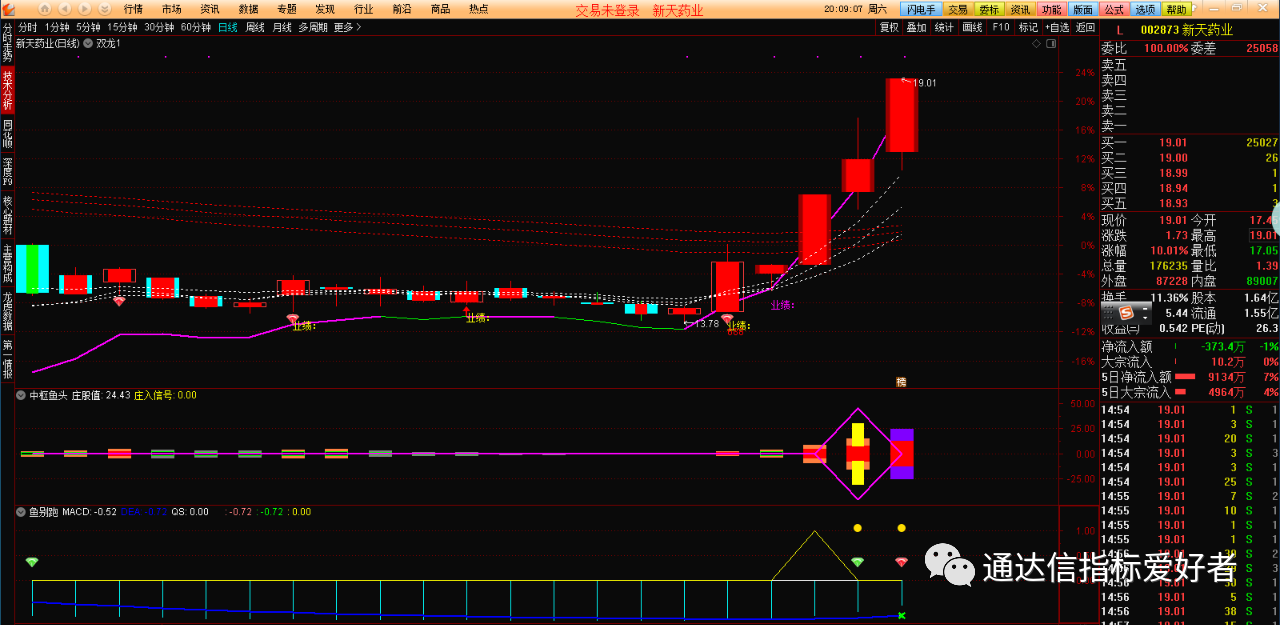Click the 选项 button
This screenshot has height=625, width=1280.
(x=1145, y=9)
